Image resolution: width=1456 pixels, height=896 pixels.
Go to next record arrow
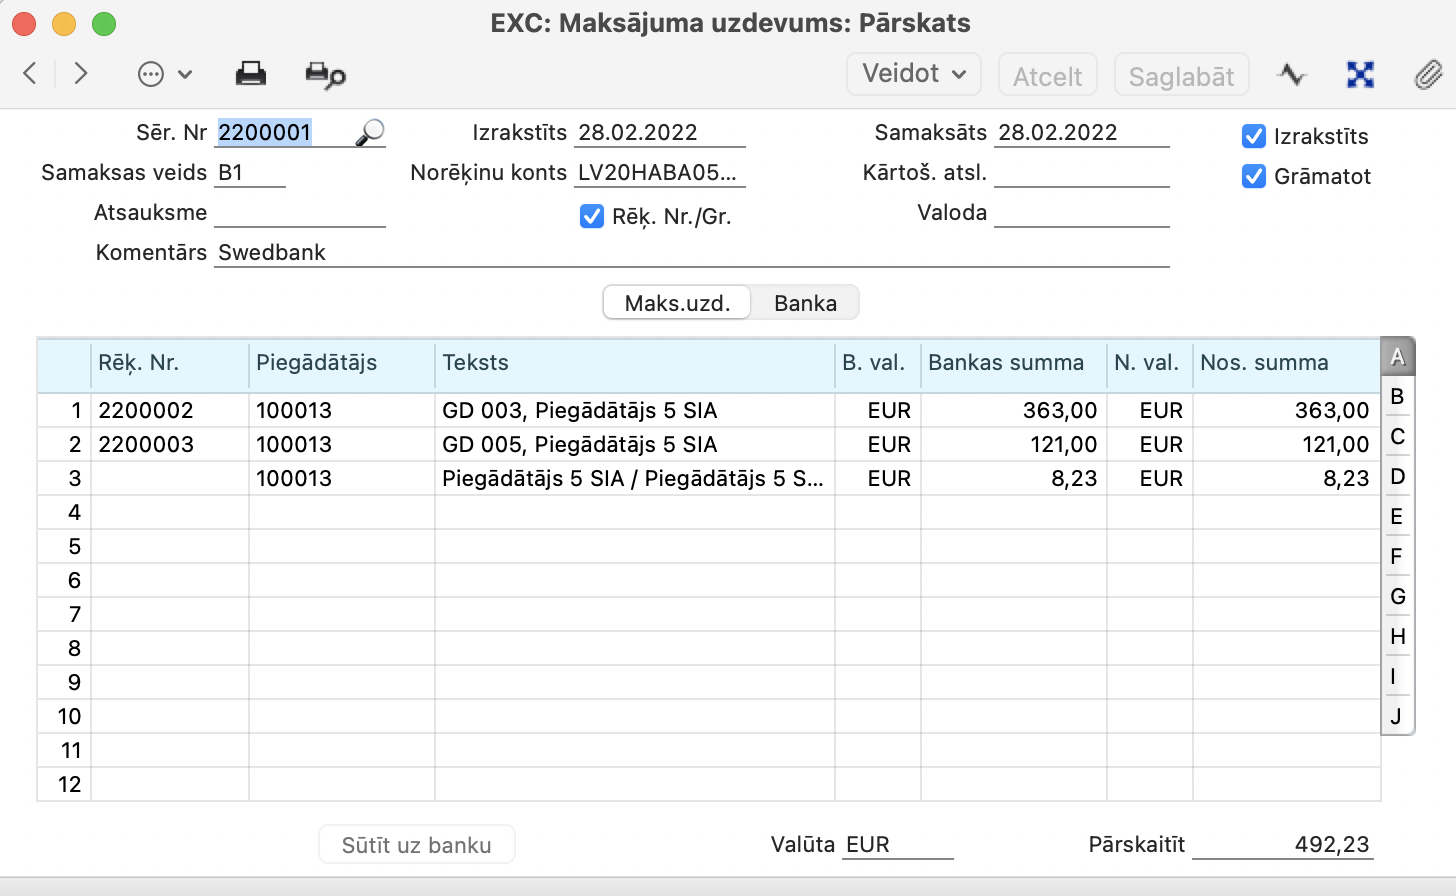click(81, 74)
